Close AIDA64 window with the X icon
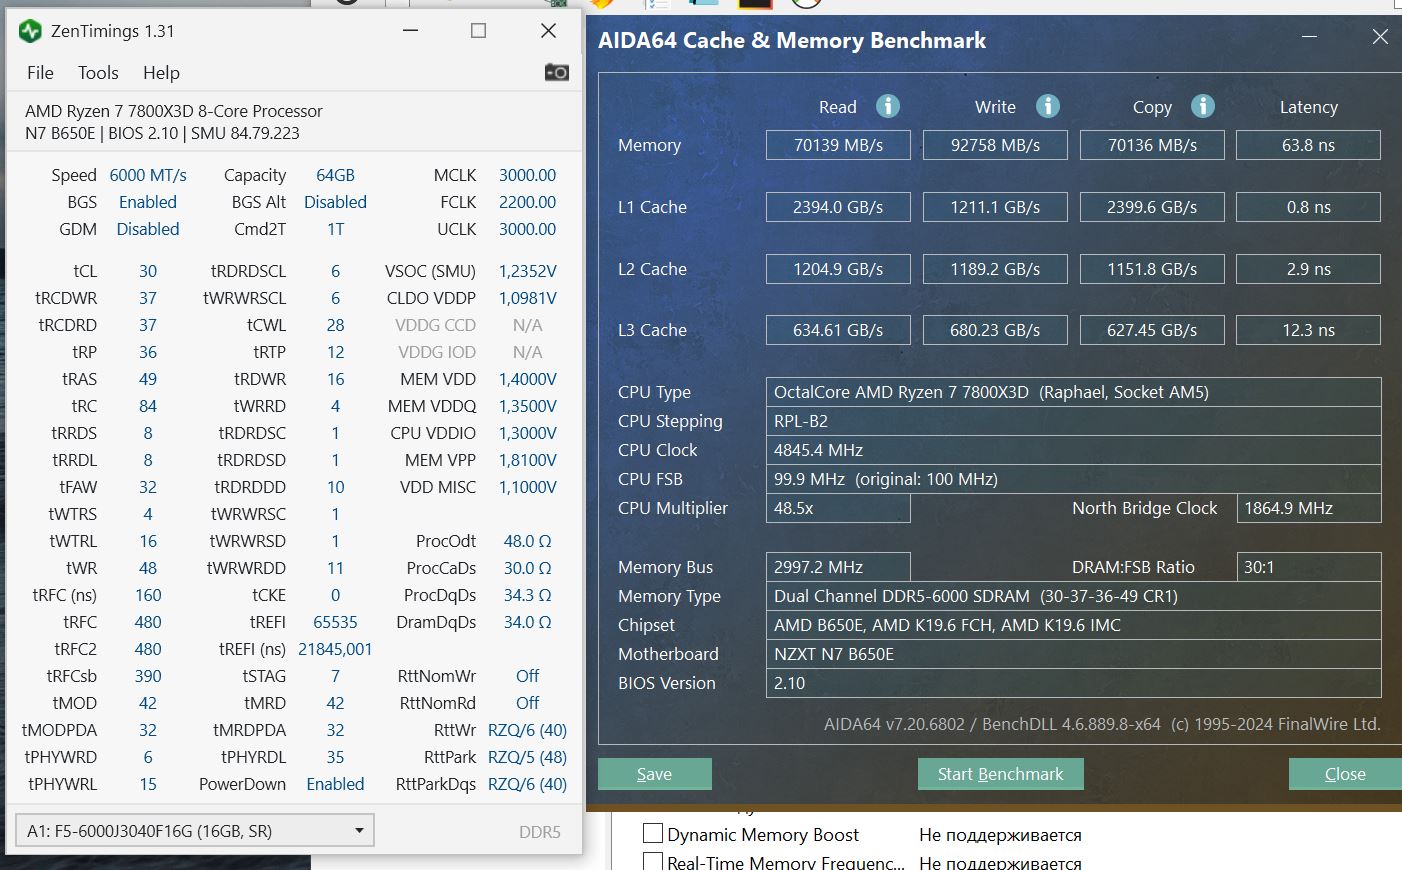 click(x=1380, y=37)
